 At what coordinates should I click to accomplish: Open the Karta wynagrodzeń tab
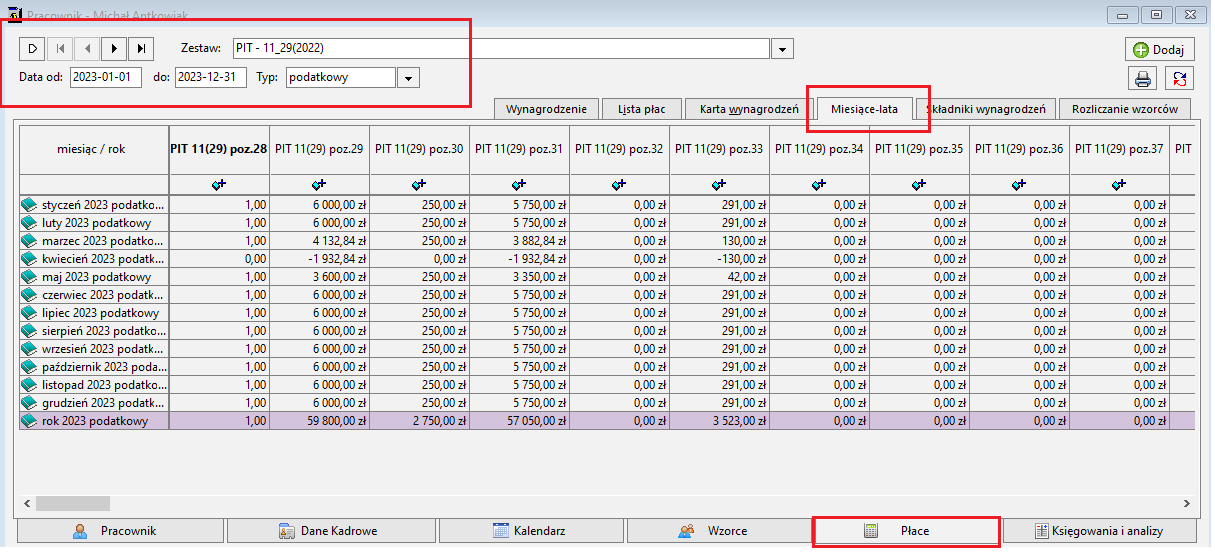coord(748,109)
